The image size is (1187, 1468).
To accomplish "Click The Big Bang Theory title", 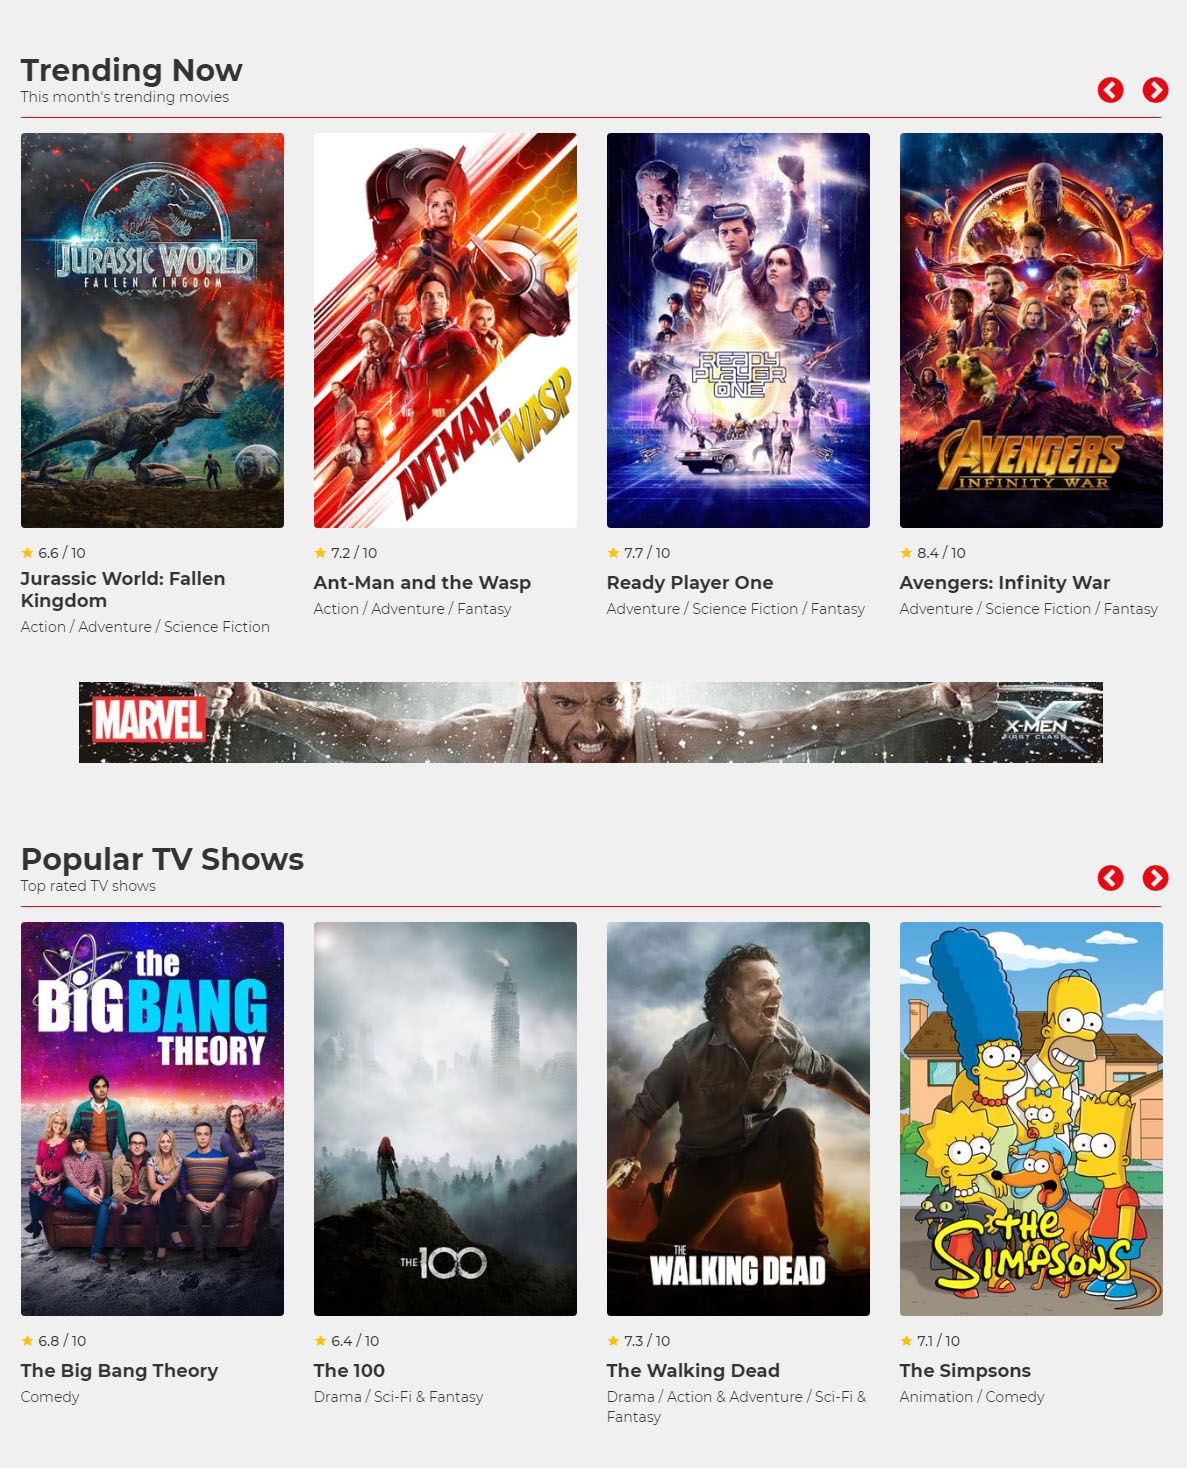I will click(119, 1370).
